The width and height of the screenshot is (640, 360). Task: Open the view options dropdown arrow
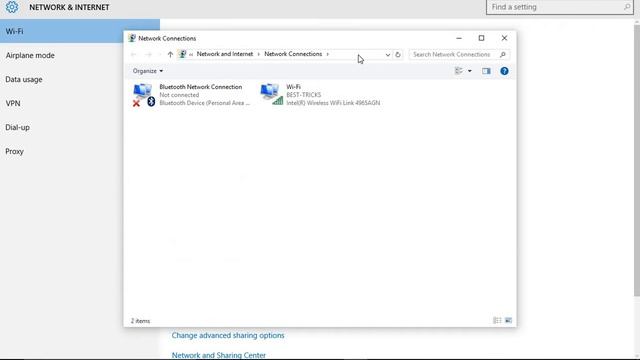[470, 71]
